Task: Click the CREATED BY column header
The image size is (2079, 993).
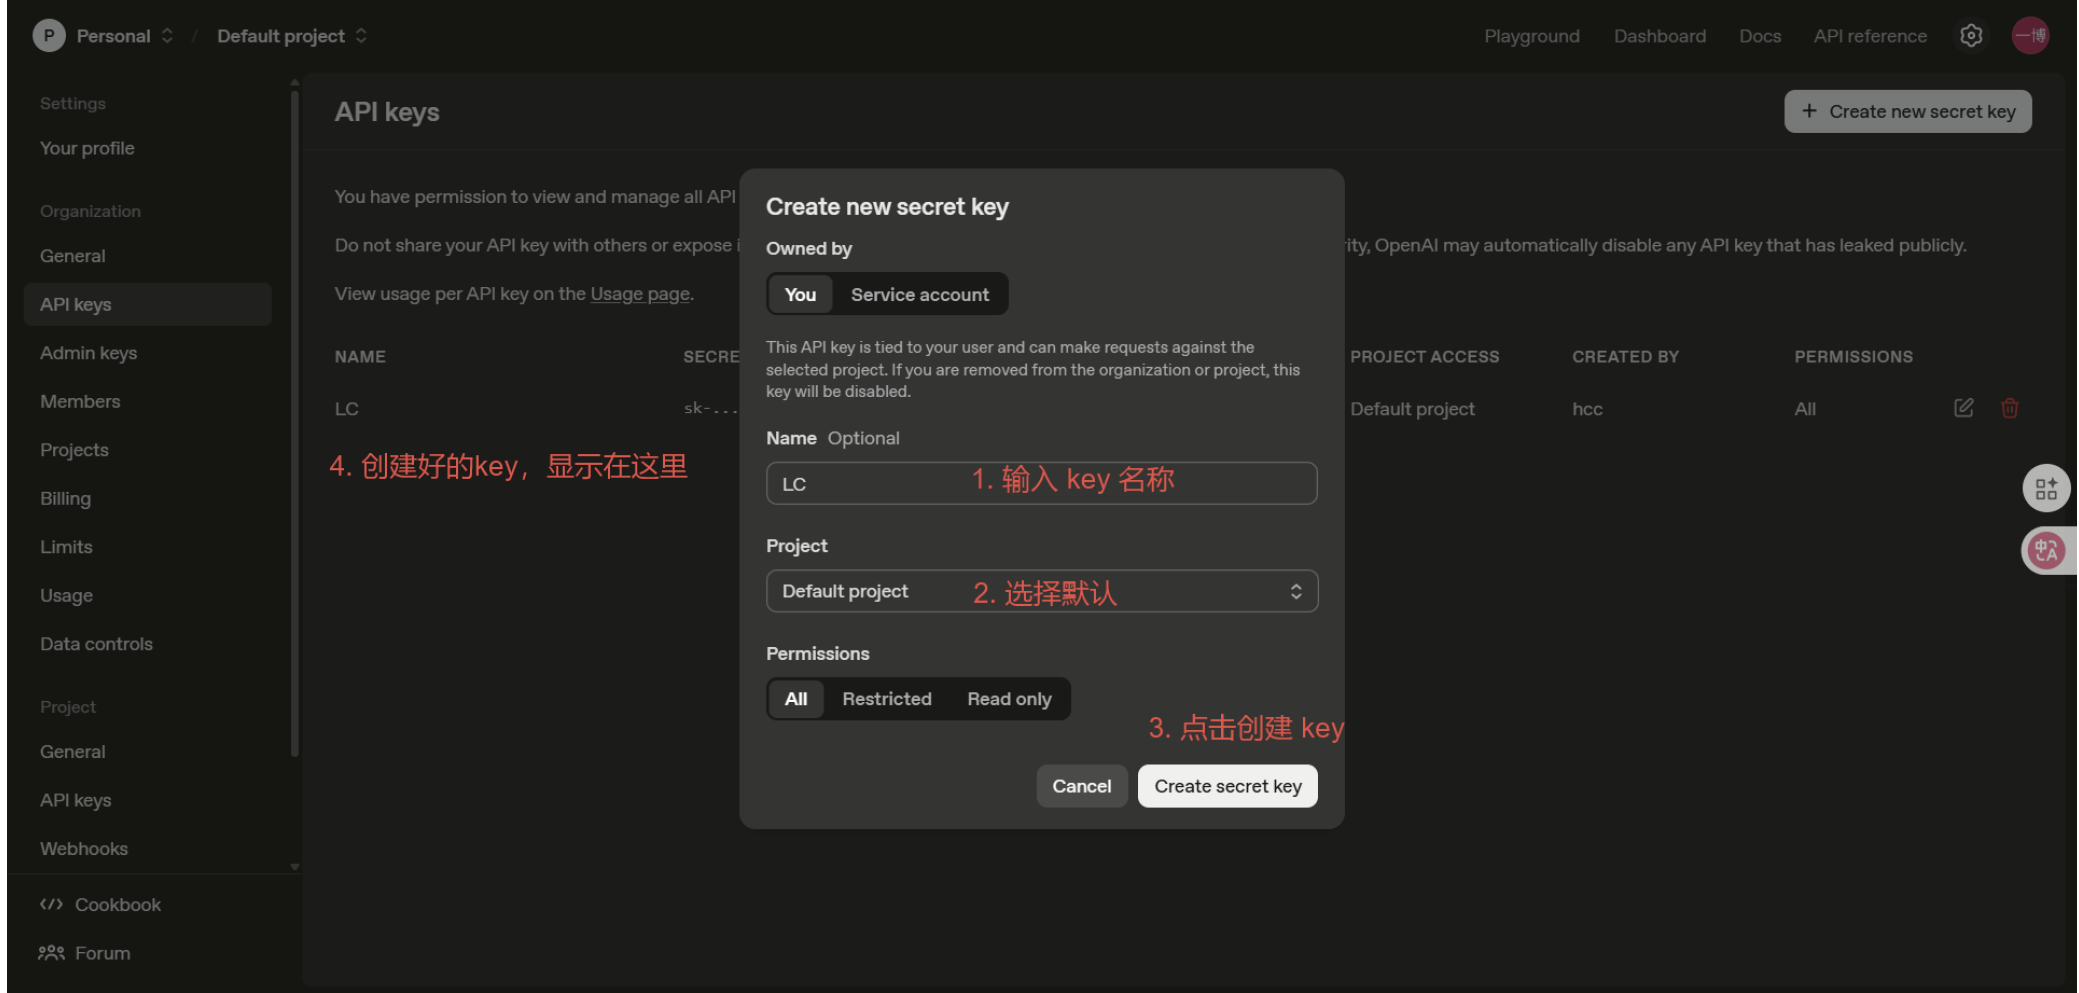Action: coord(1625,357)
